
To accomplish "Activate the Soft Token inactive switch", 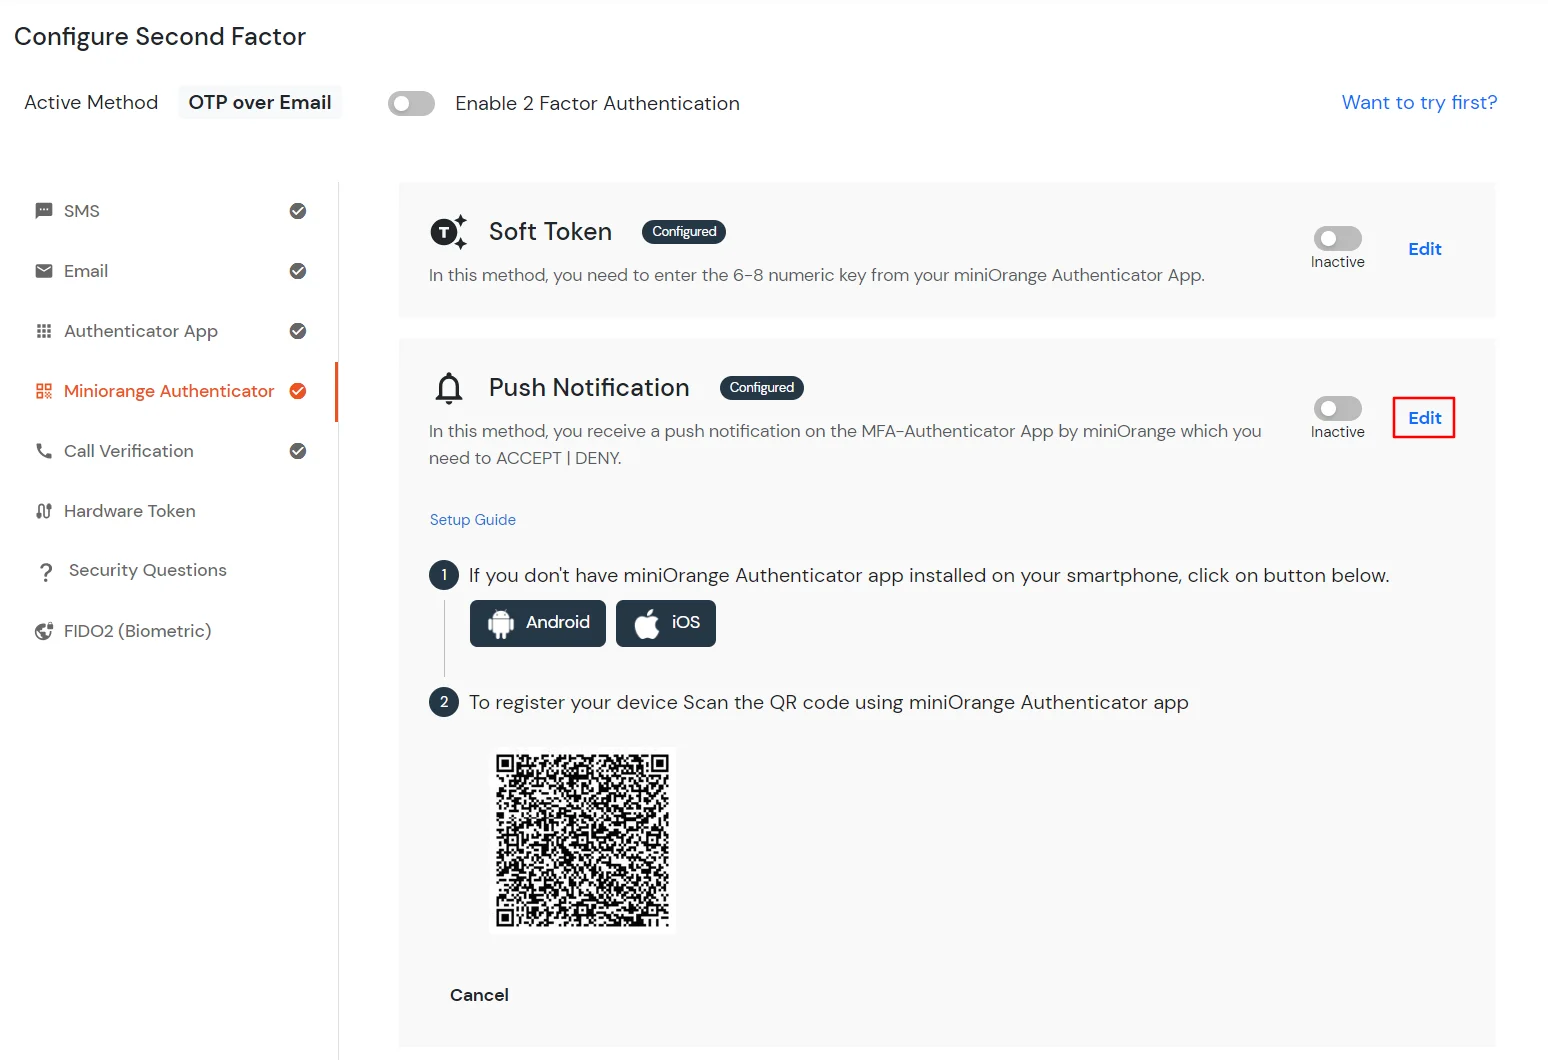I will tap(1337, 238).
